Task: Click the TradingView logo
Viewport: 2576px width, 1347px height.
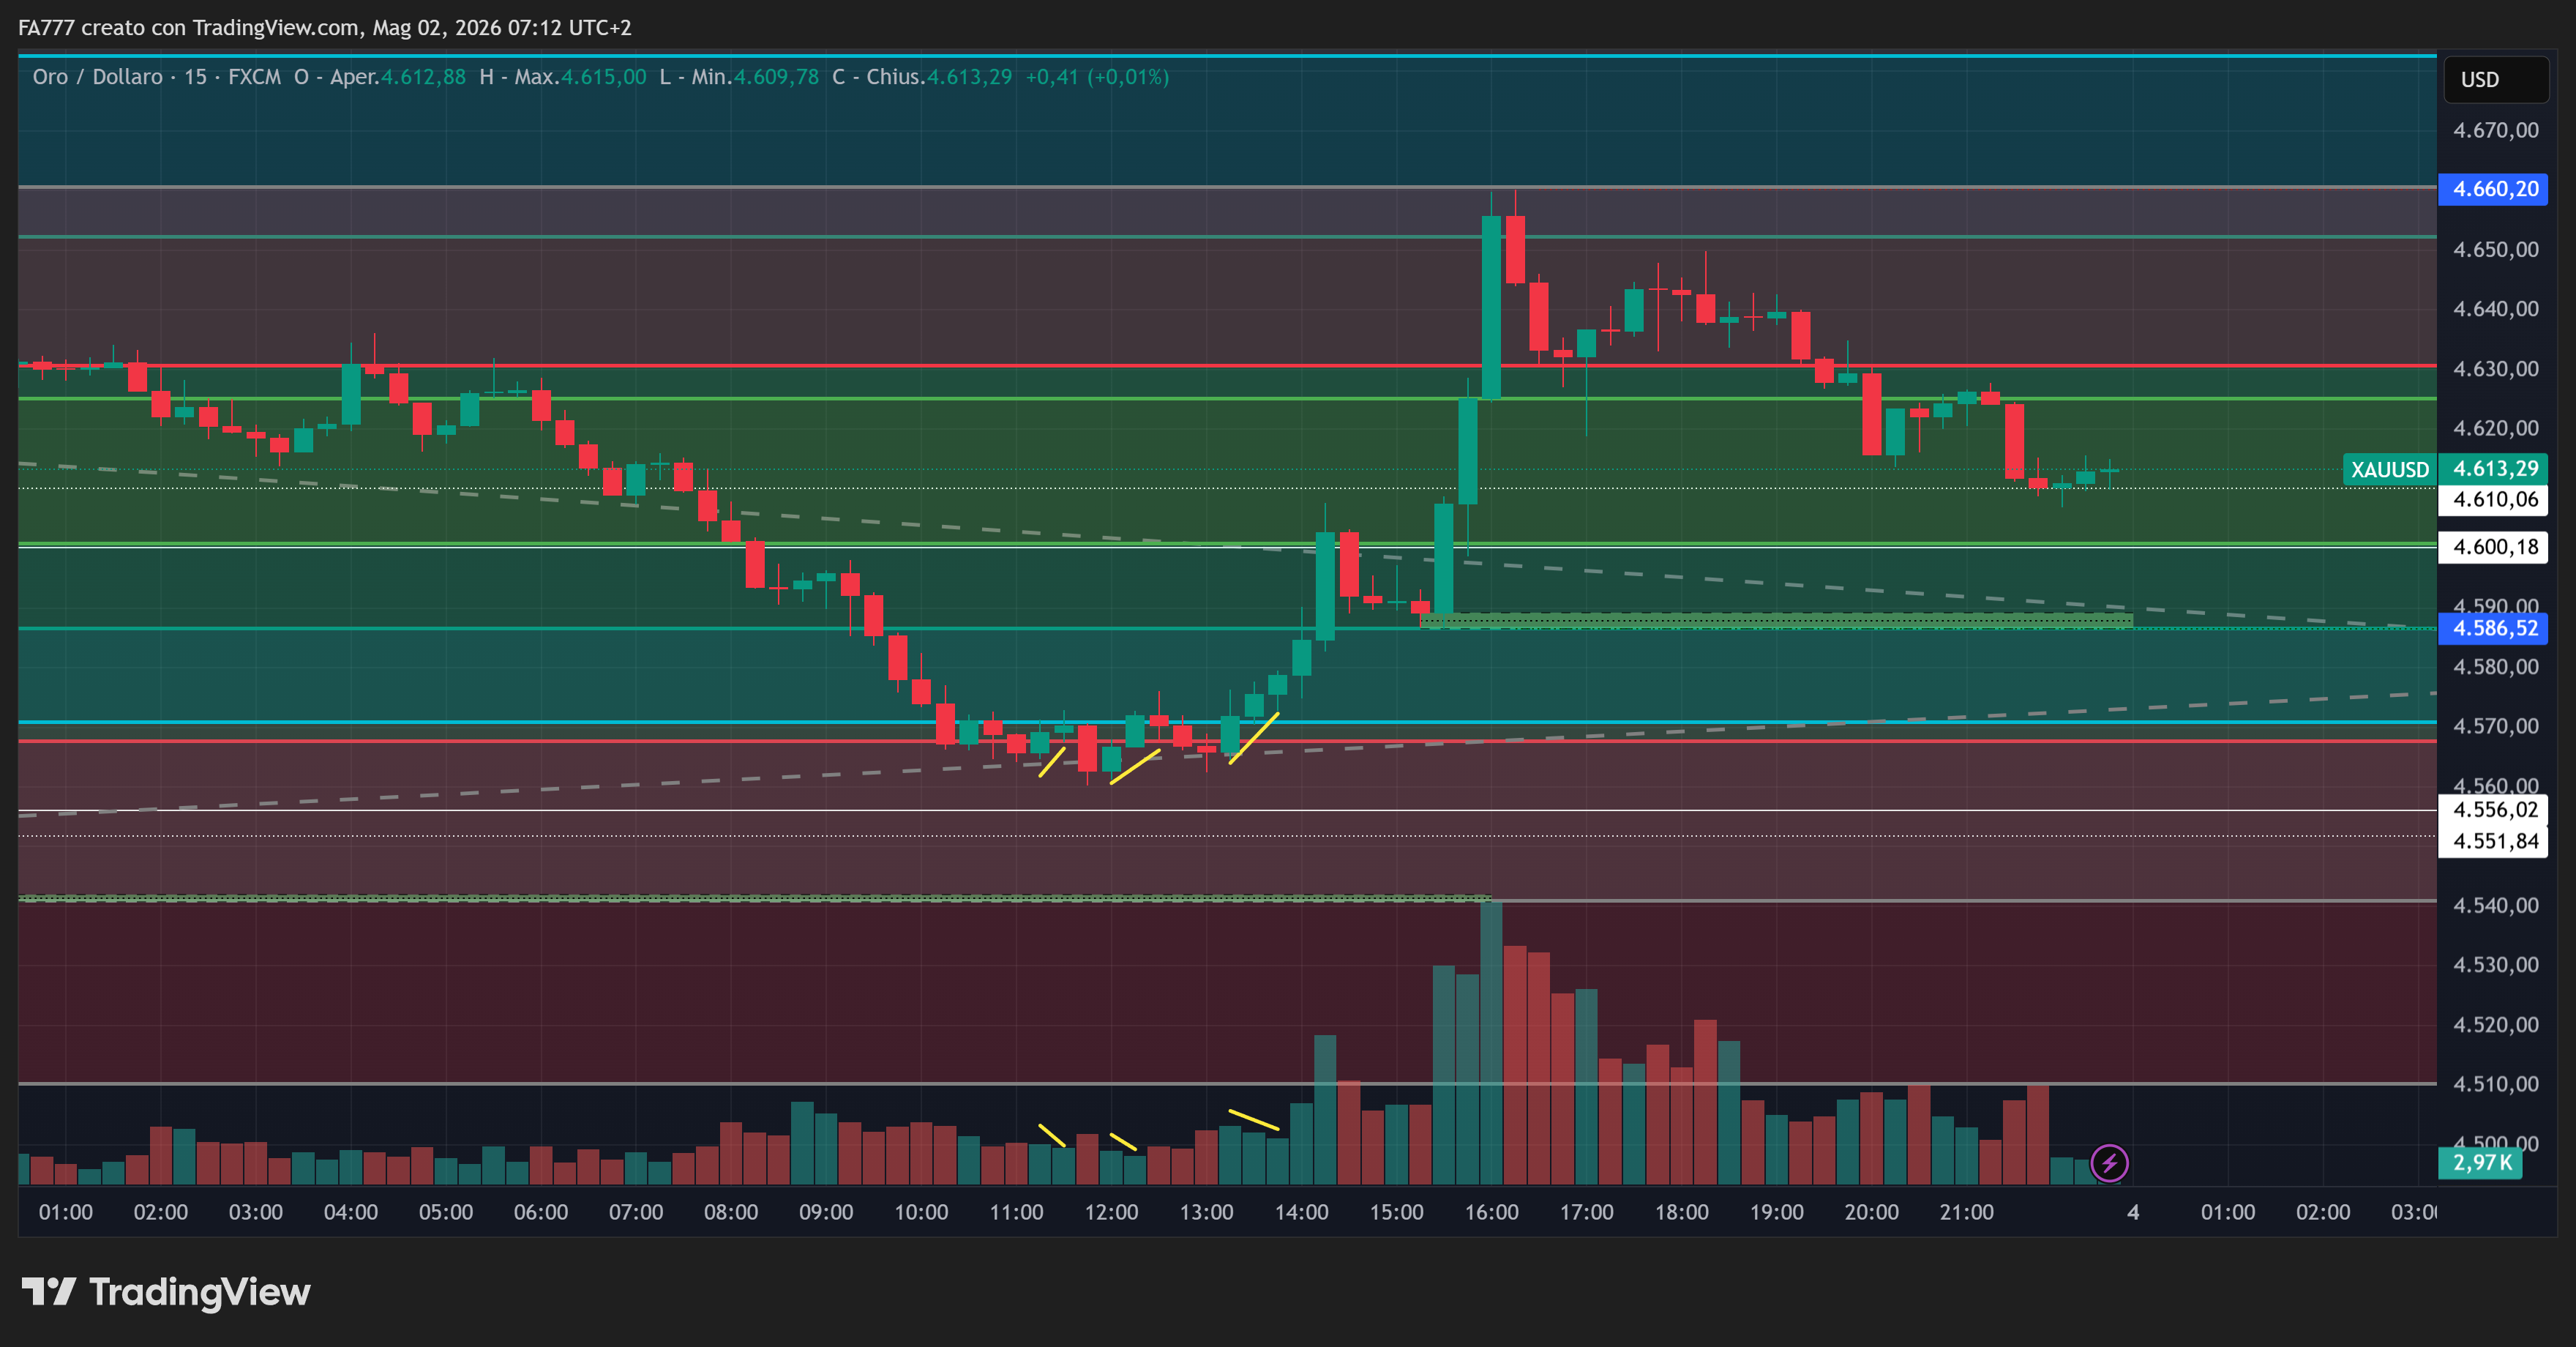Action: tap(166, 1292)
